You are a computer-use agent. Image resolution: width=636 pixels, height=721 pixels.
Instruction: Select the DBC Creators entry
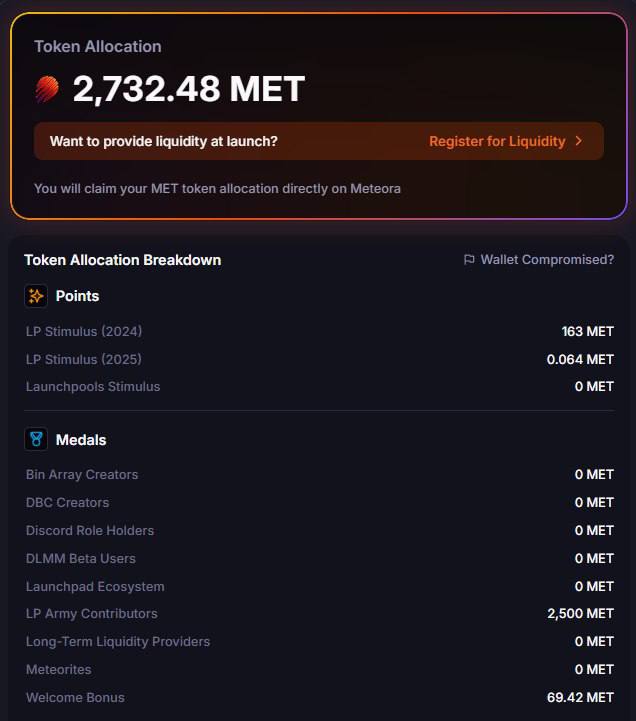click(x=319, y=502)
